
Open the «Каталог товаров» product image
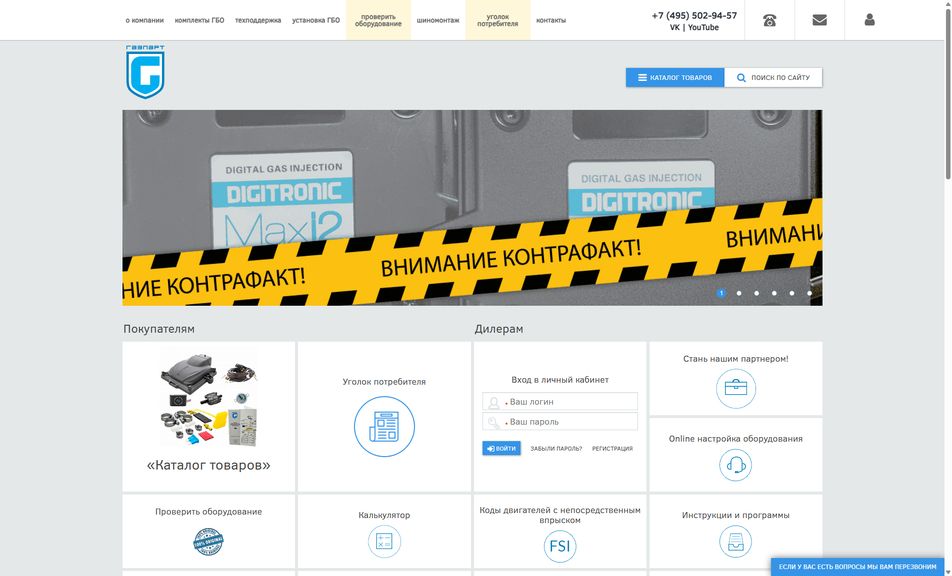208,399
